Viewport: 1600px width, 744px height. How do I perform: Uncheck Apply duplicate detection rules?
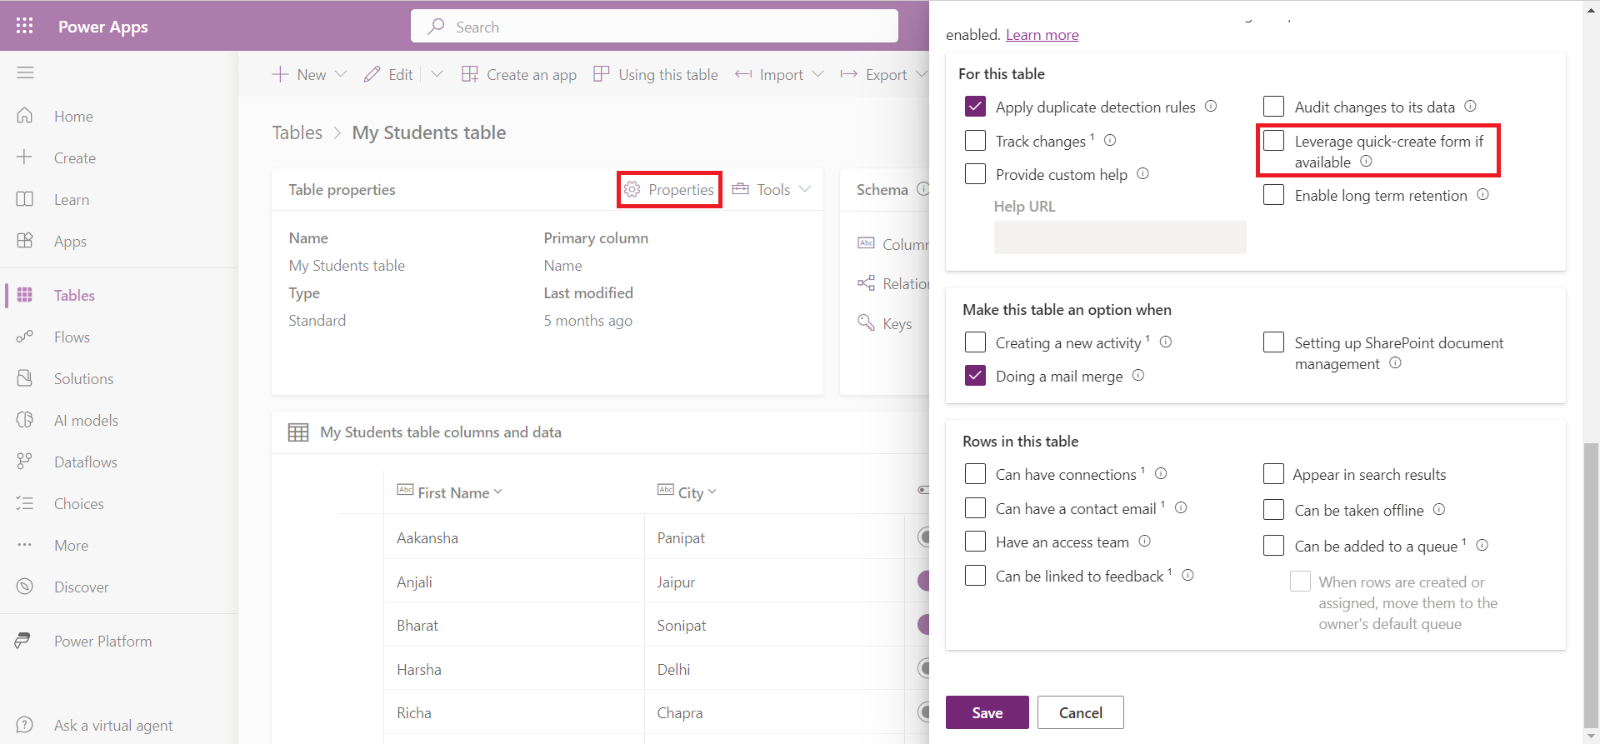click(975, 107)
